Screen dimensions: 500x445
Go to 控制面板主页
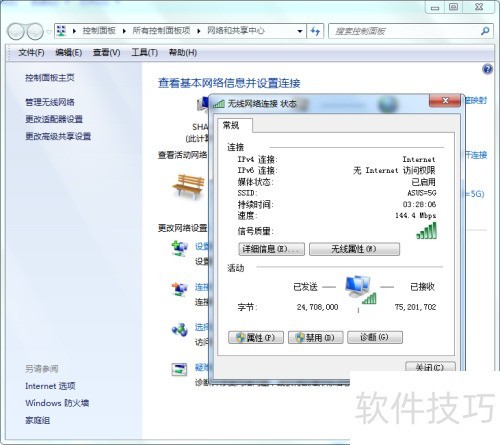[x=50, y=78]
